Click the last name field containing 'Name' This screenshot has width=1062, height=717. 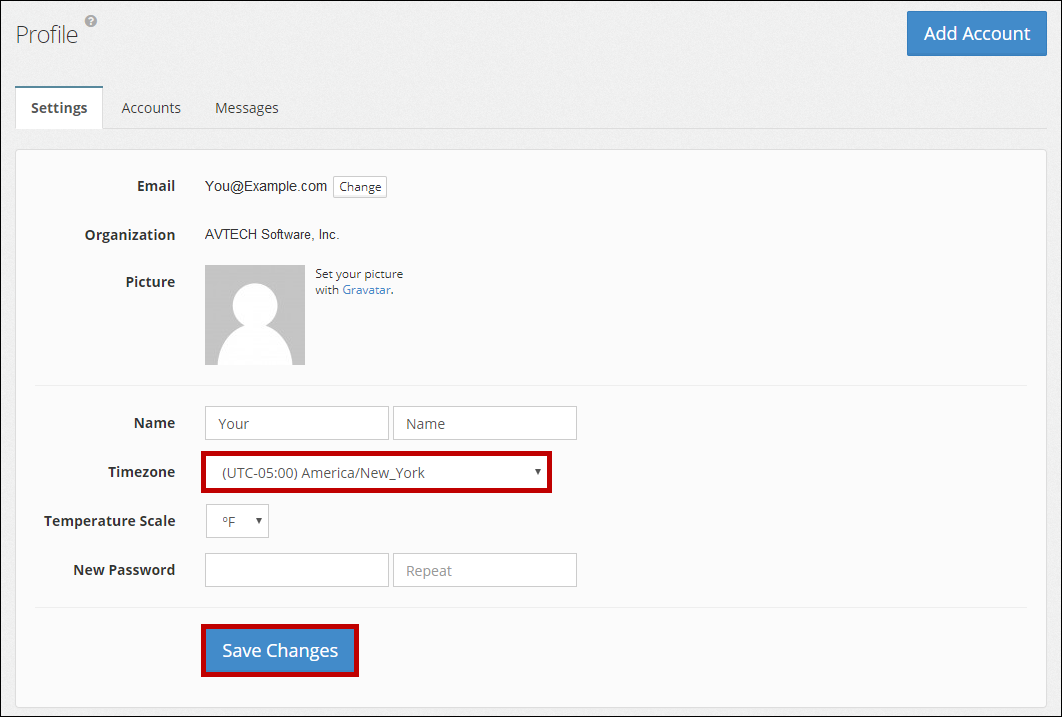pos(484,423)
